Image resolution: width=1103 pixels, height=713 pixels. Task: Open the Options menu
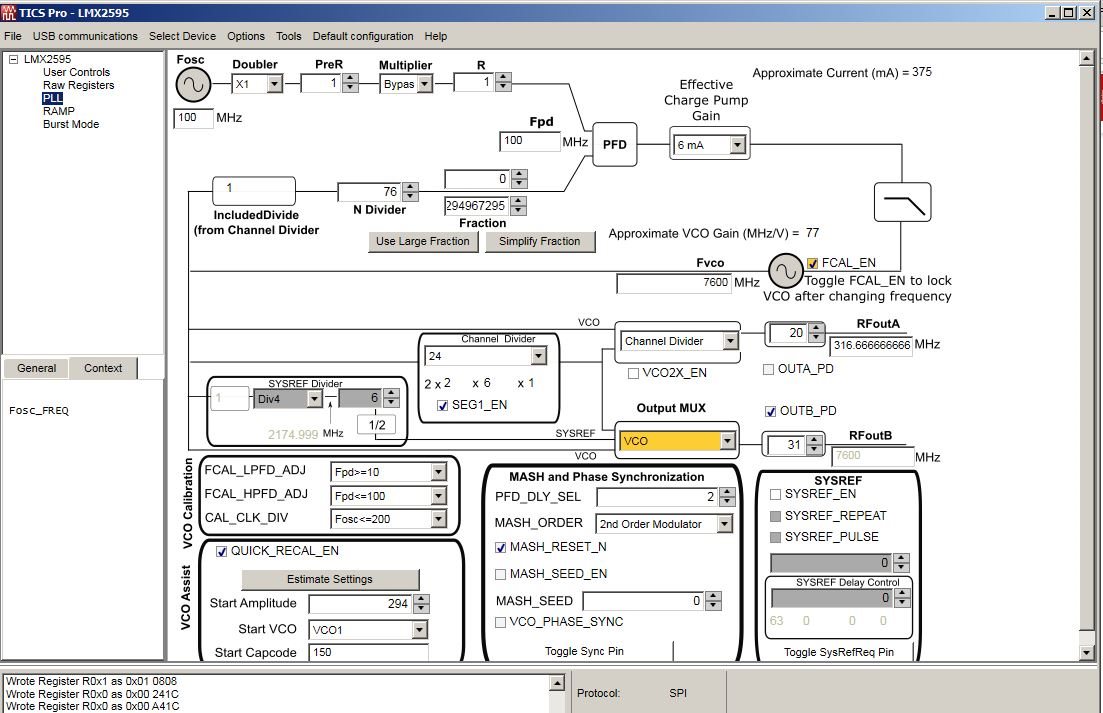point(246,36)
